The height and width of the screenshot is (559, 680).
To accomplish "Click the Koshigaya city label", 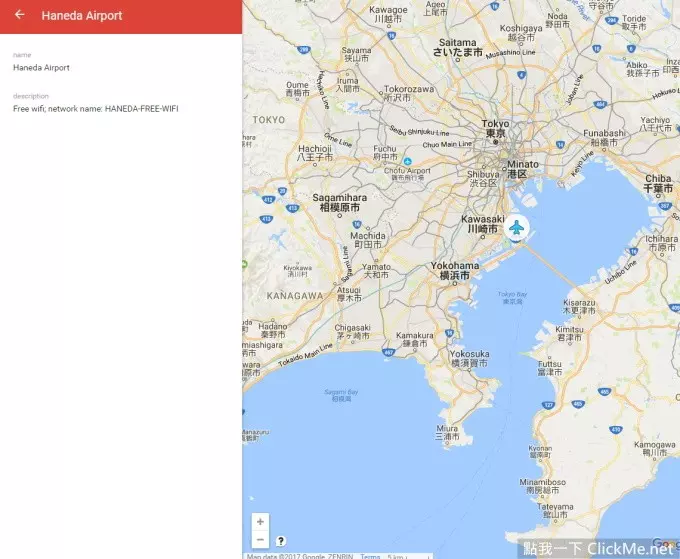I will click(521, 33).
